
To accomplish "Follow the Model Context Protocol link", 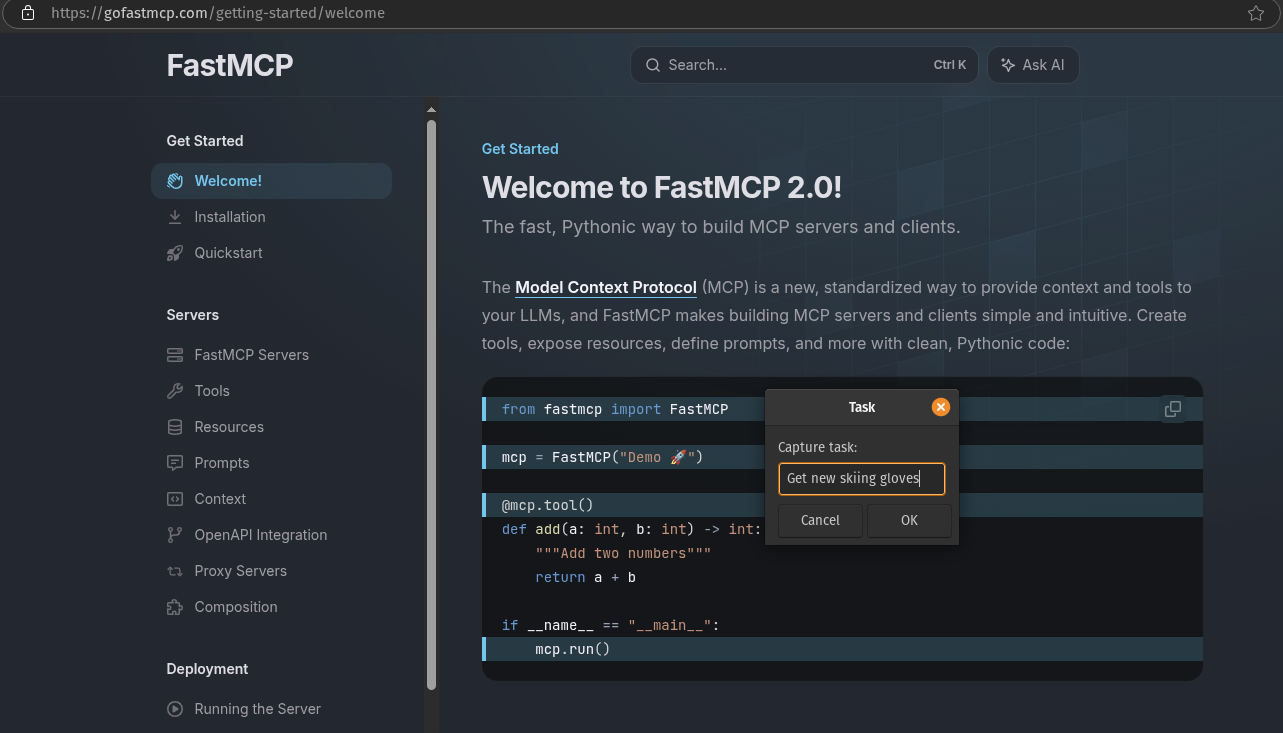I will pos(606,287).
